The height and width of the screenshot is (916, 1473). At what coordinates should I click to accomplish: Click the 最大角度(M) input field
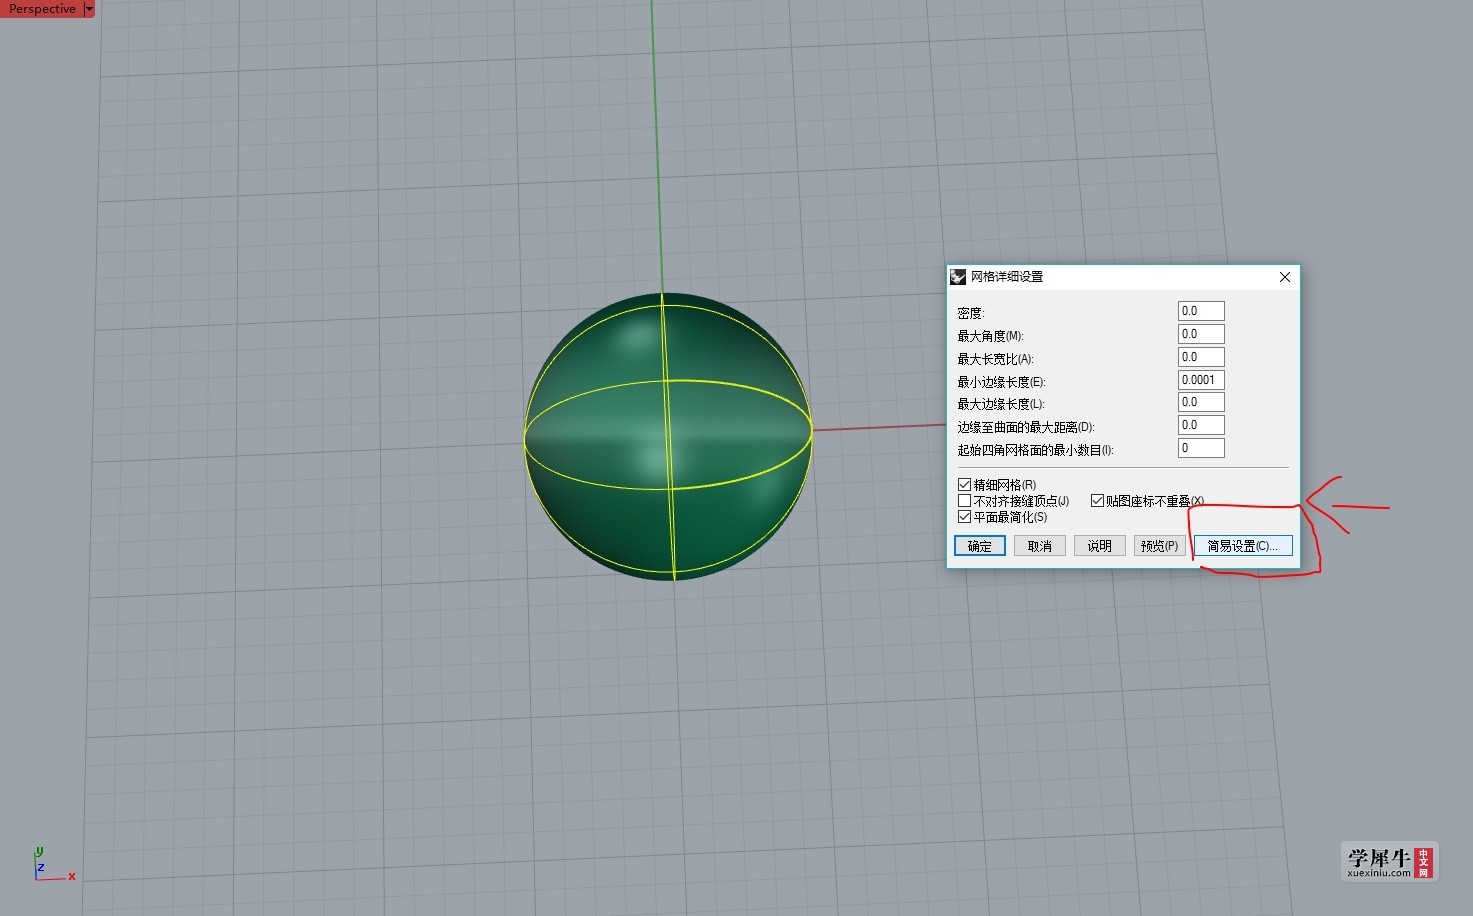tap(1201, 334)
